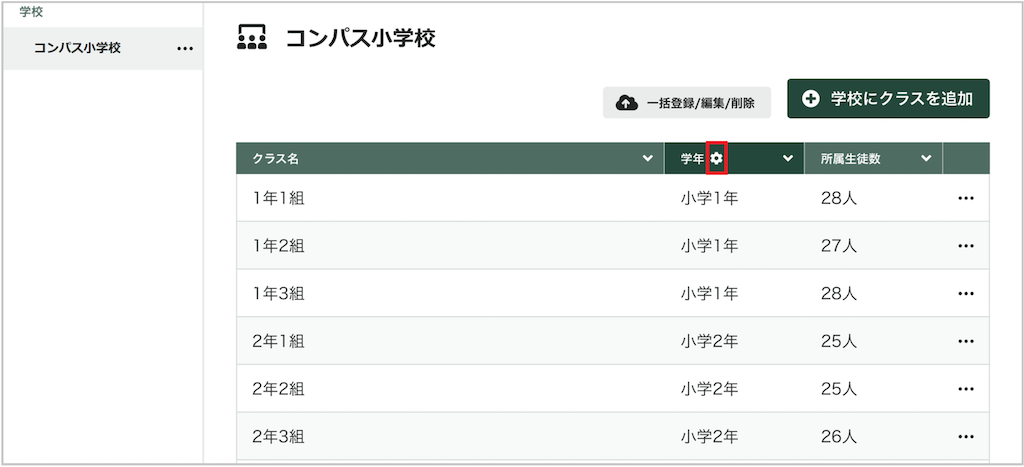Screen dimensions: 1024x467
Task: Click the 一括登録/編集/削除 button
Action: pos(686,103)
